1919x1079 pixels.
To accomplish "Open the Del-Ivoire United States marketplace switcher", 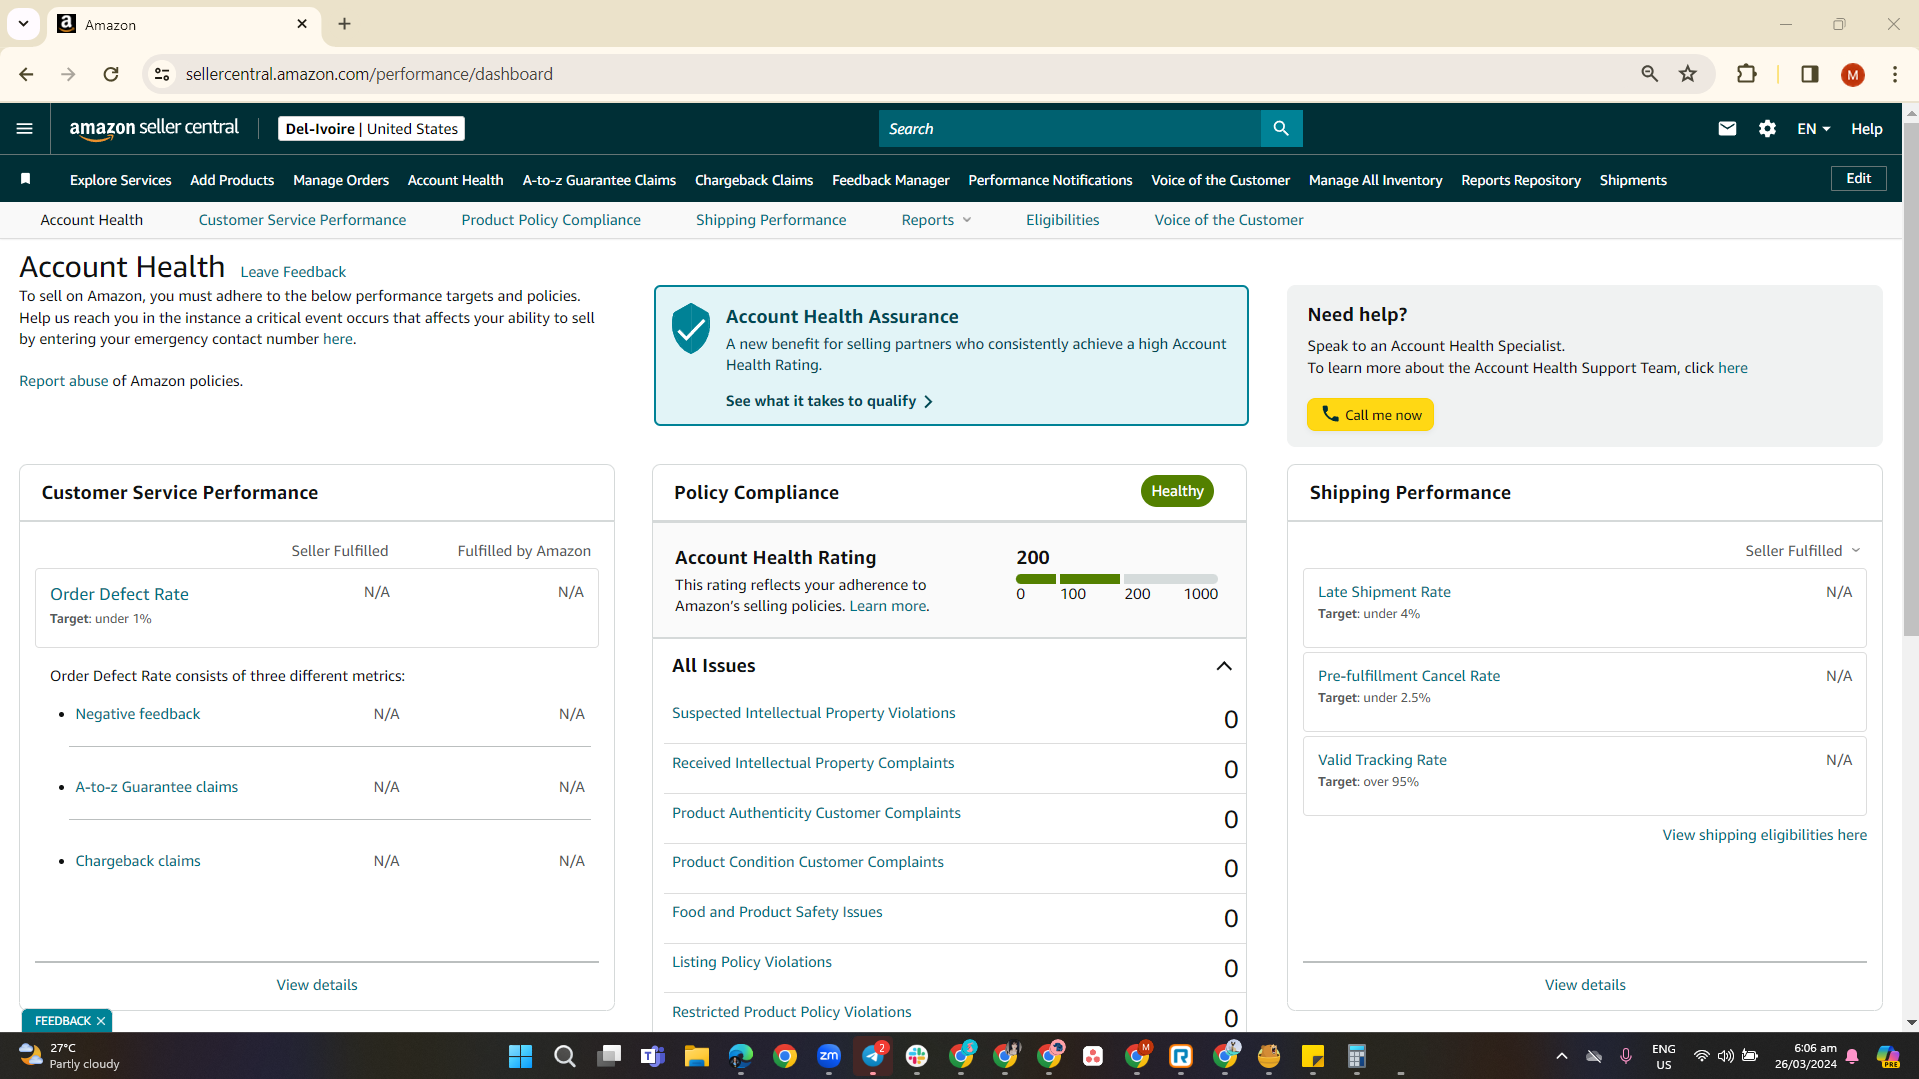I will [x=371, y=129].
